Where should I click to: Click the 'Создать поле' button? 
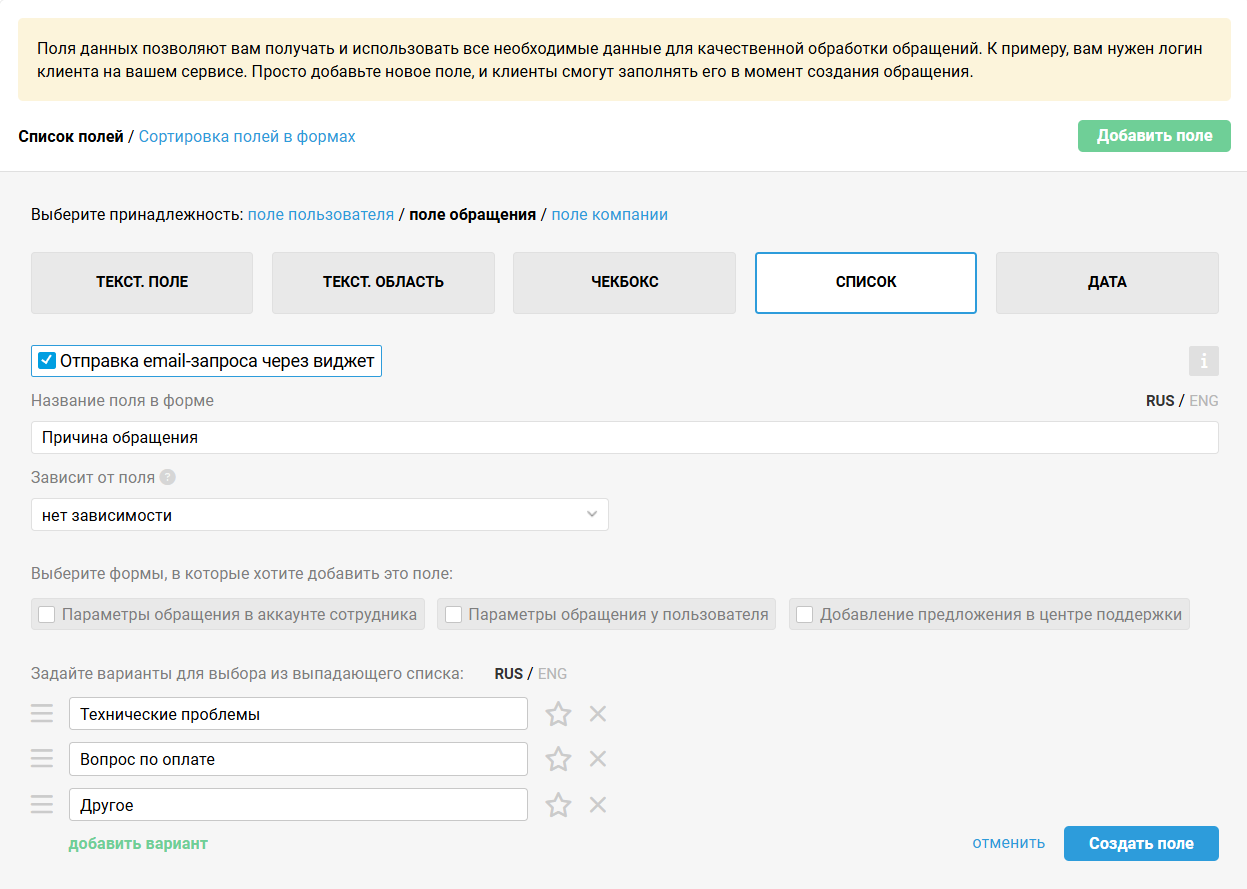(x=1141, y=843)
